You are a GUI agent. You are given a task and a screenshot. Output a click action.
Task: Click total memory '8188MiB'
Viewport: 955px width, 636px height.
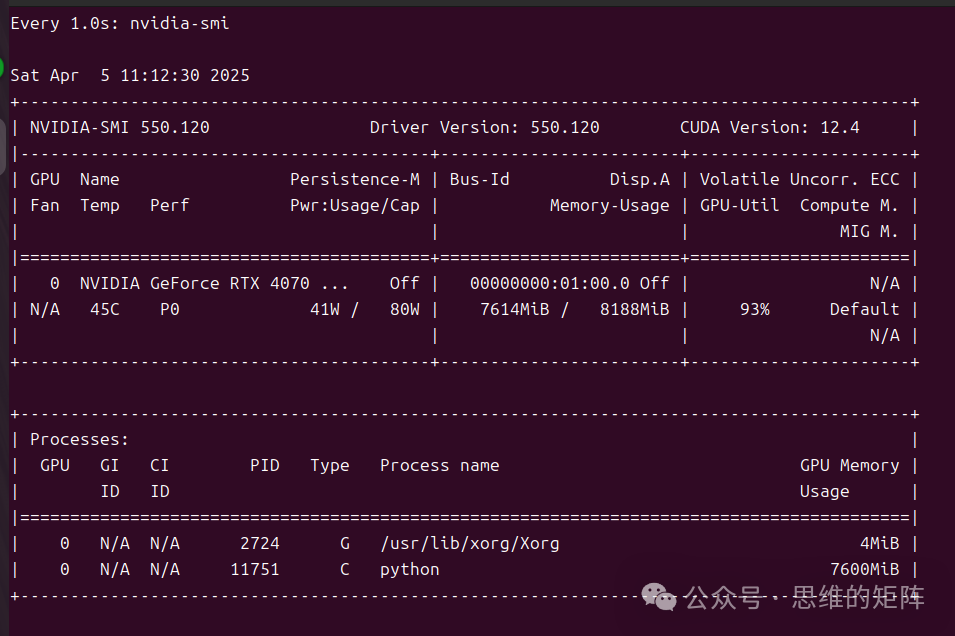tap(635, 309)
